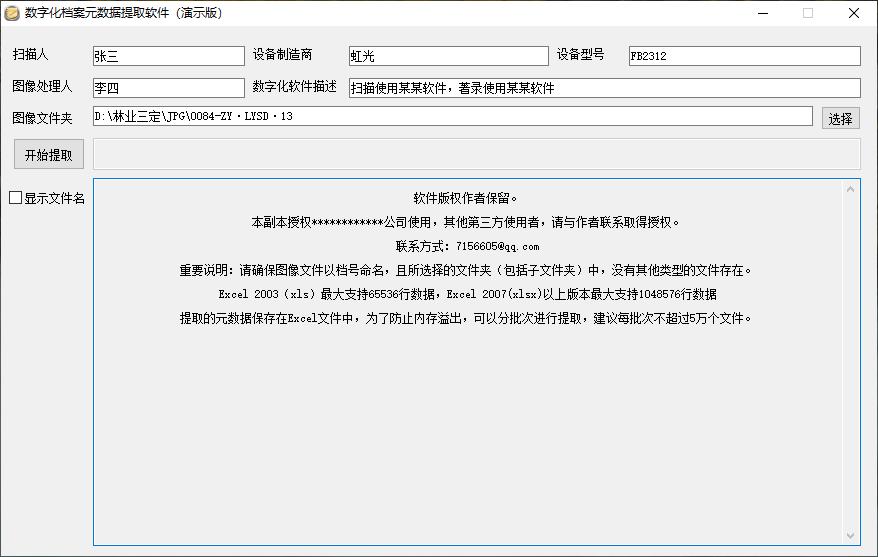The width and height of the screenshot is (878, 557).
Task: Click the 开始提取 button
Action: pyautogui.click(x=48, y=155)
